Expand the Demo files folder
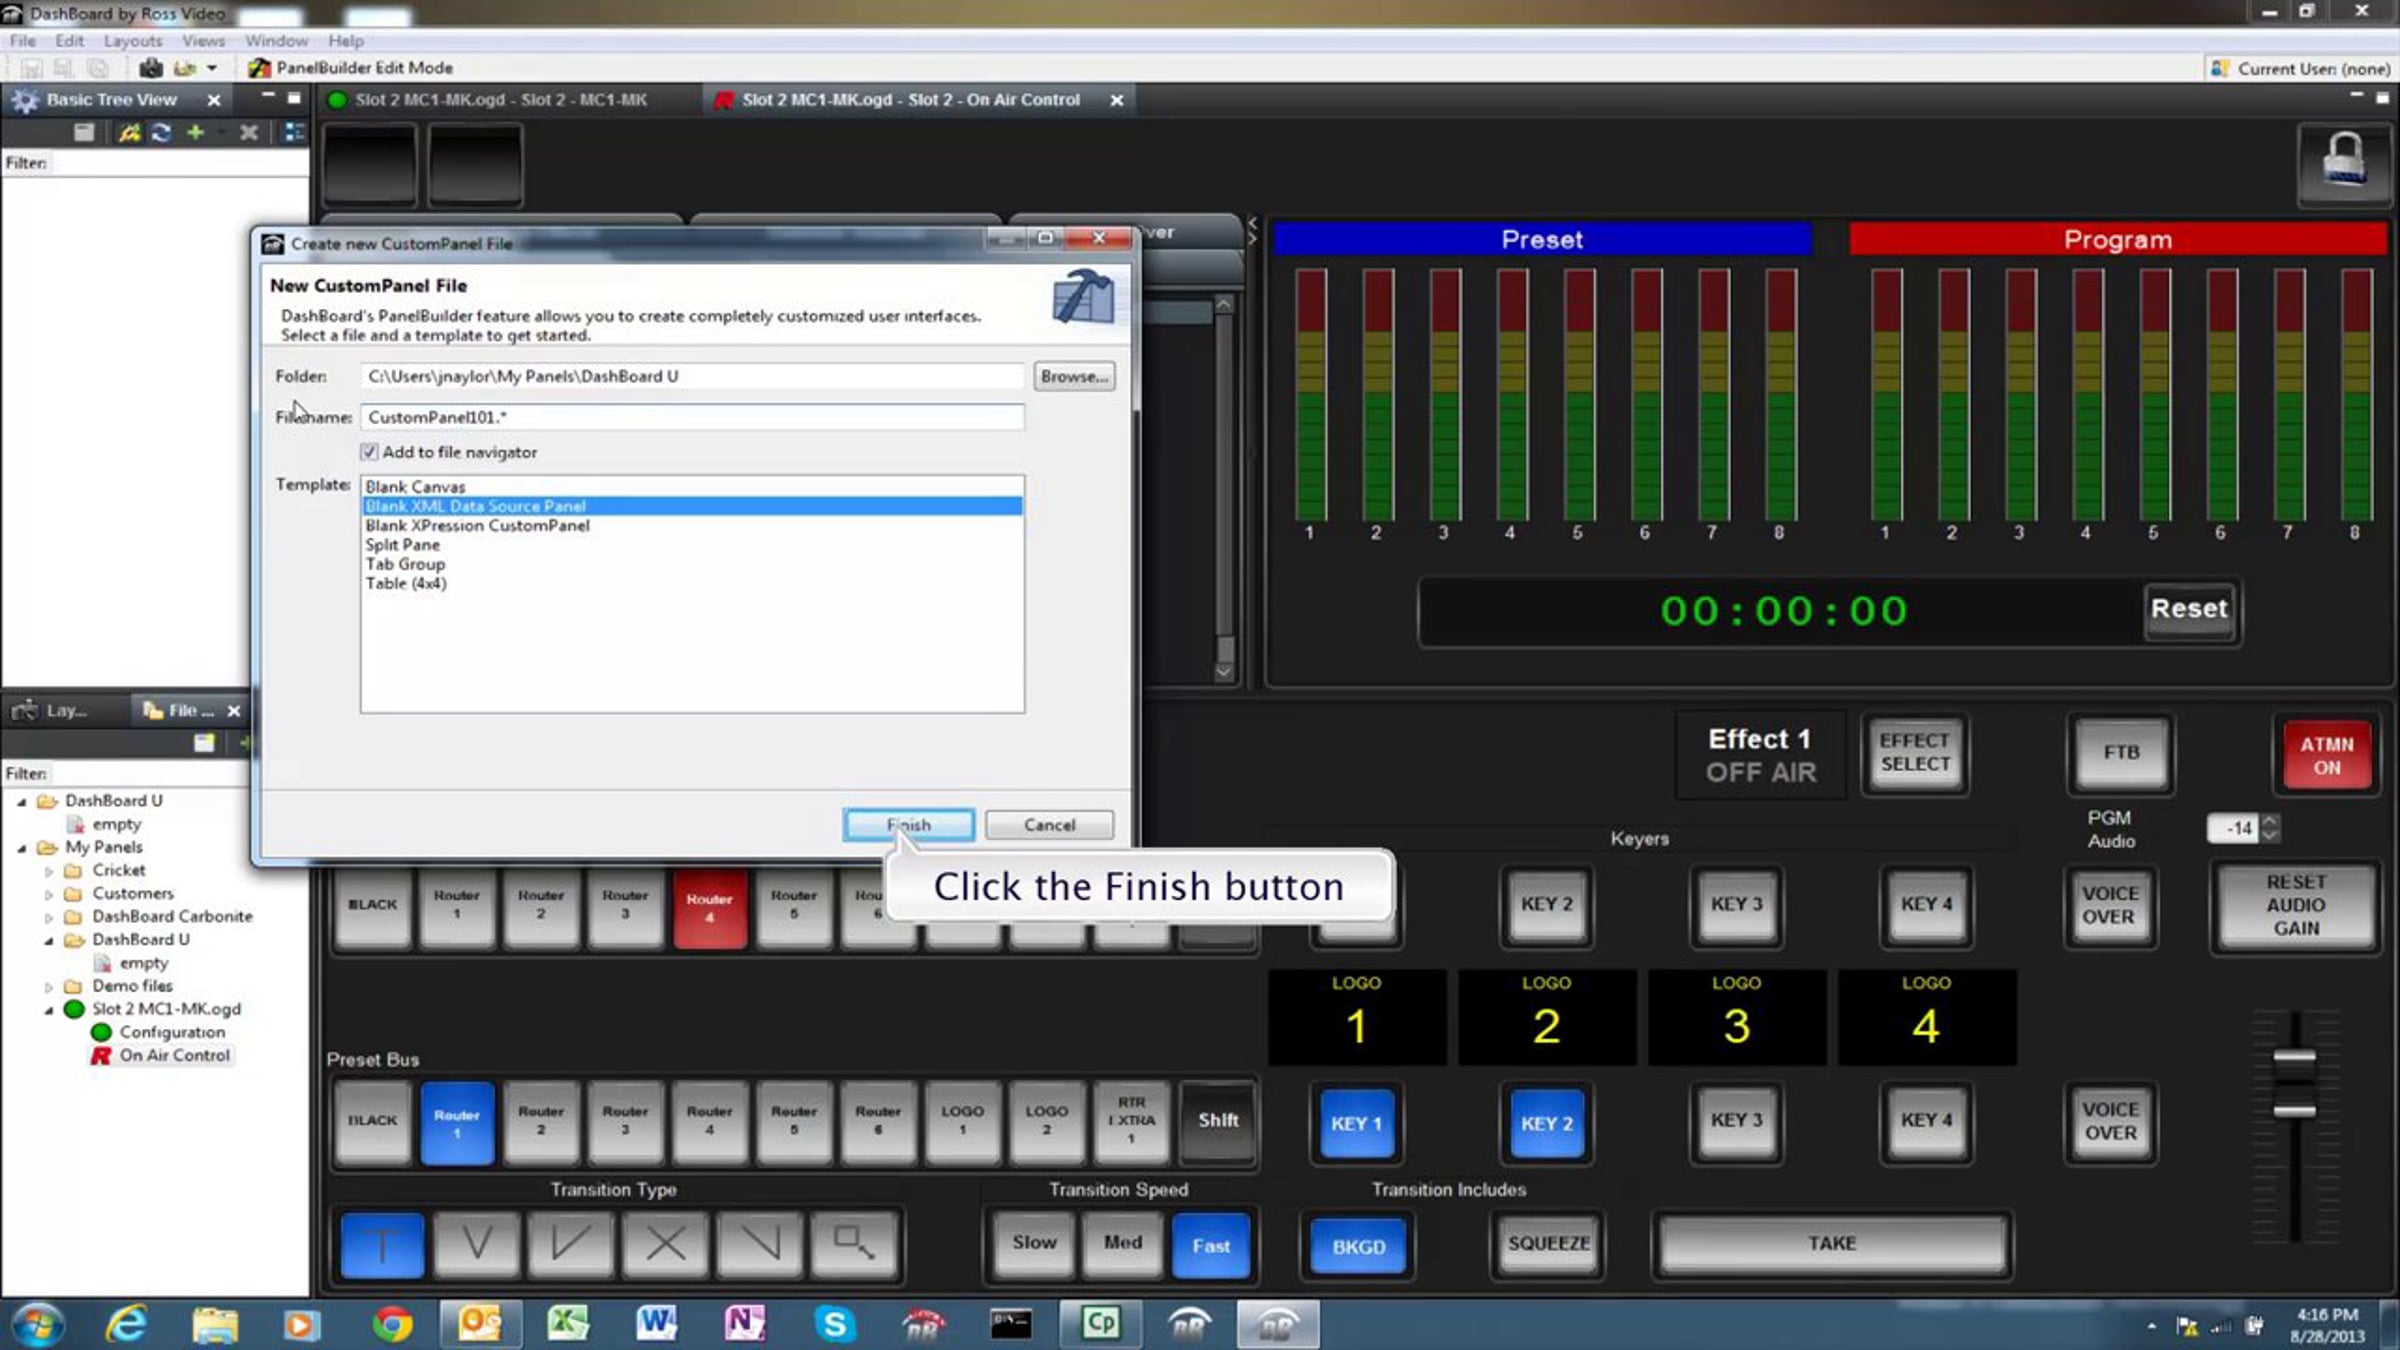This screenshot has height=1350, width=2400. pyautogui.click(x=49, y=986)
